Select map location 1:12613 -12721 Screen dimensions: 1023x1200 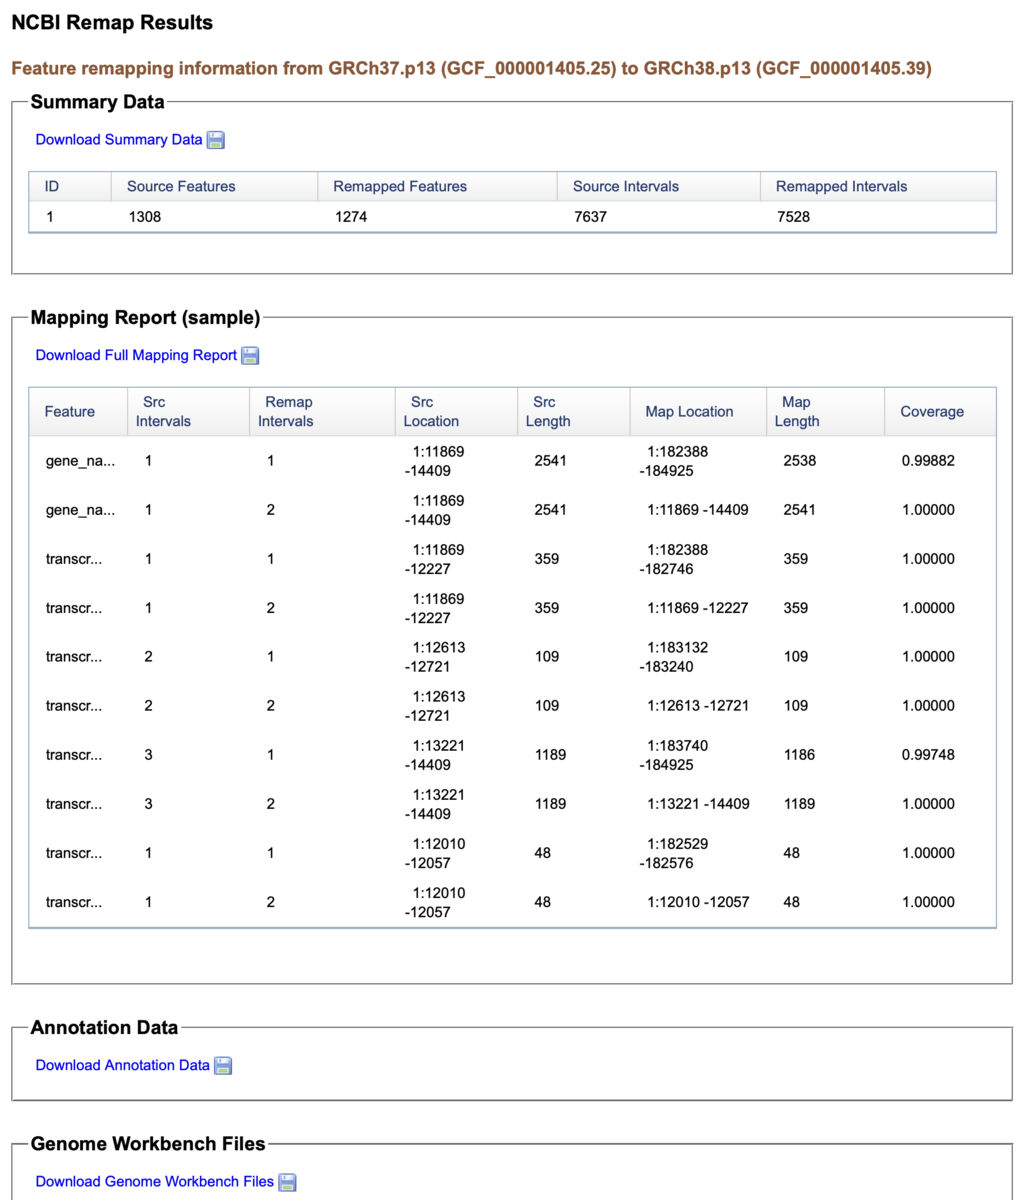tap(698, 706)
